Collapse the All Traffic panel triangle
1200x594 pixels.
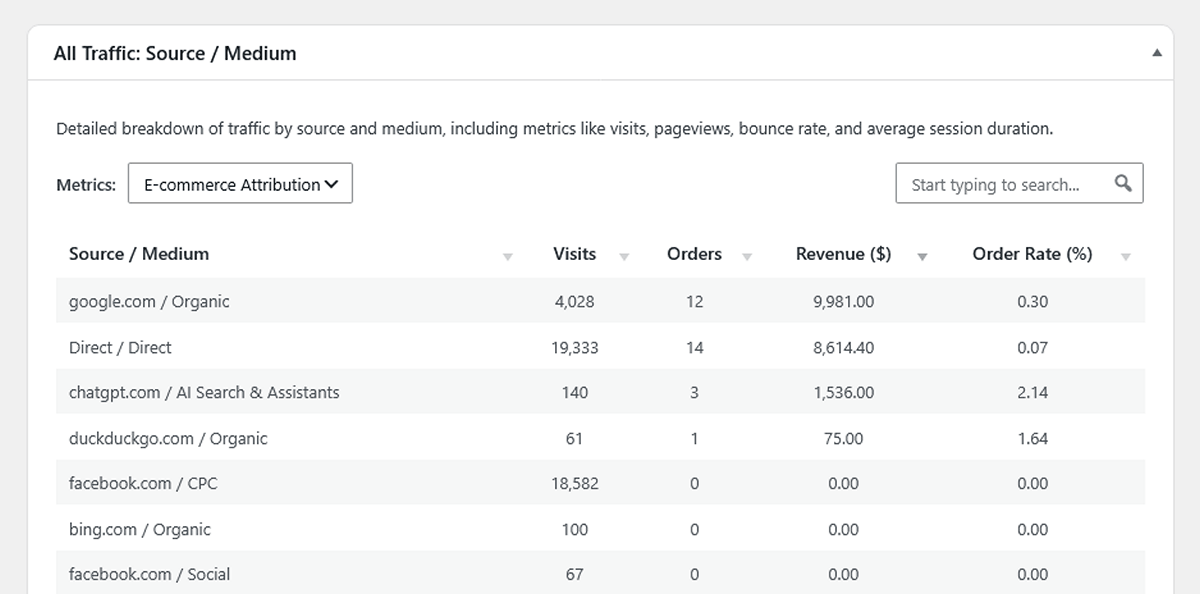point(1157,53)
